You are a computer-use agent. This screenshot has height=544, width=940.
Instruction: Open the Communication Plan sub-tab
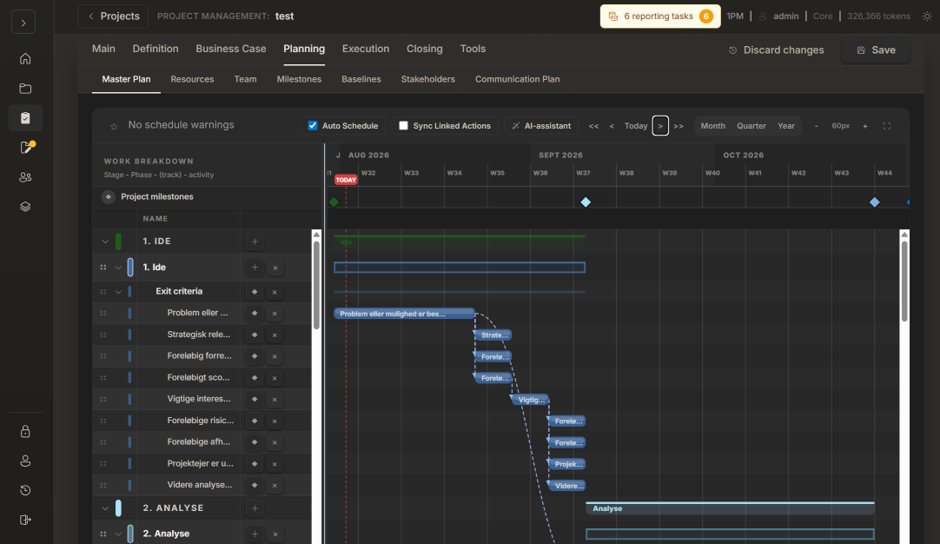pos(517,79)
